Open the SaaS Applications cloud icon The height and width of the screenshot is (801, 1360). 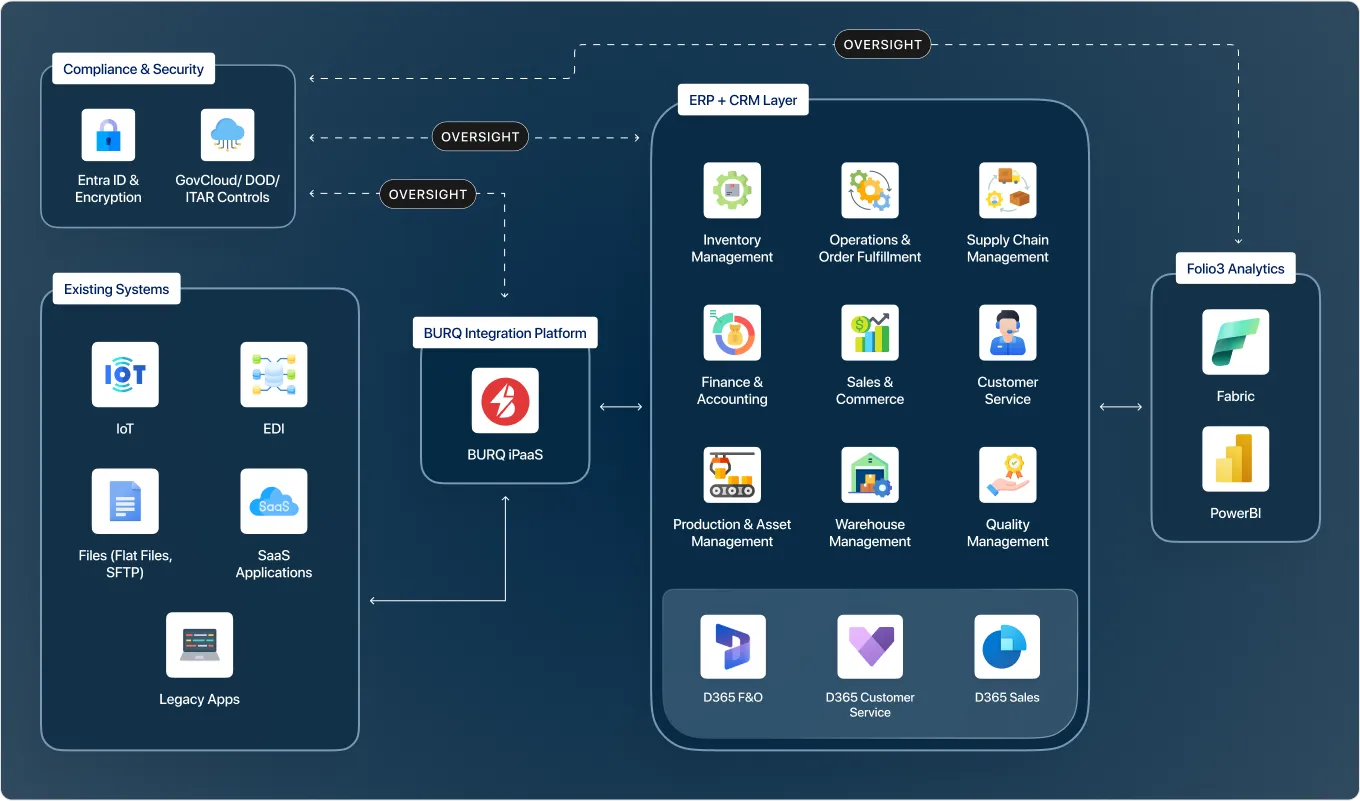pos(274,501)
